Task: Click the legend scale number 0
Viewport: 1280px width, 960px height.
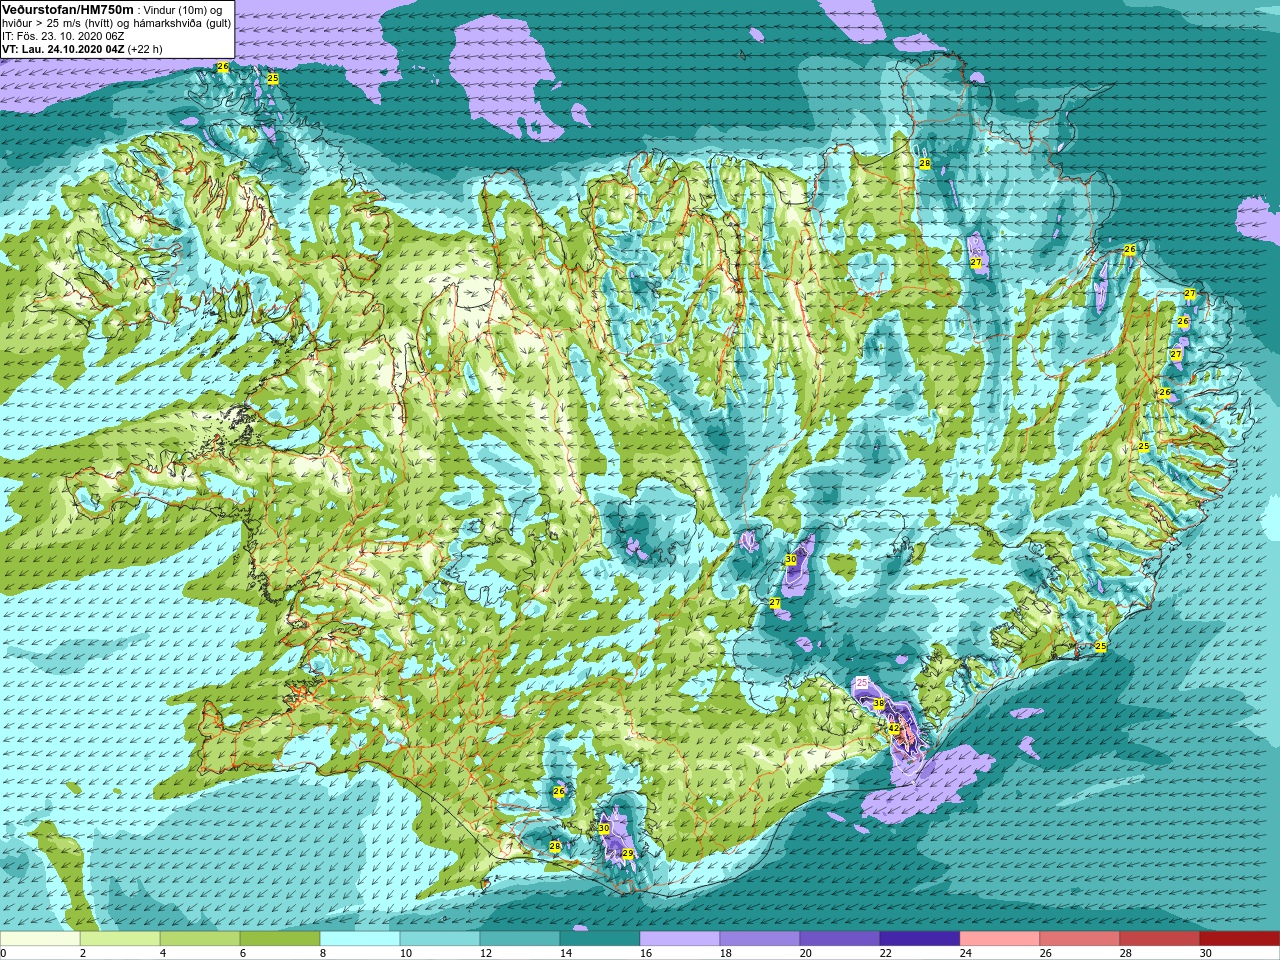Action: pyautogui.click(x=4, y=953)
